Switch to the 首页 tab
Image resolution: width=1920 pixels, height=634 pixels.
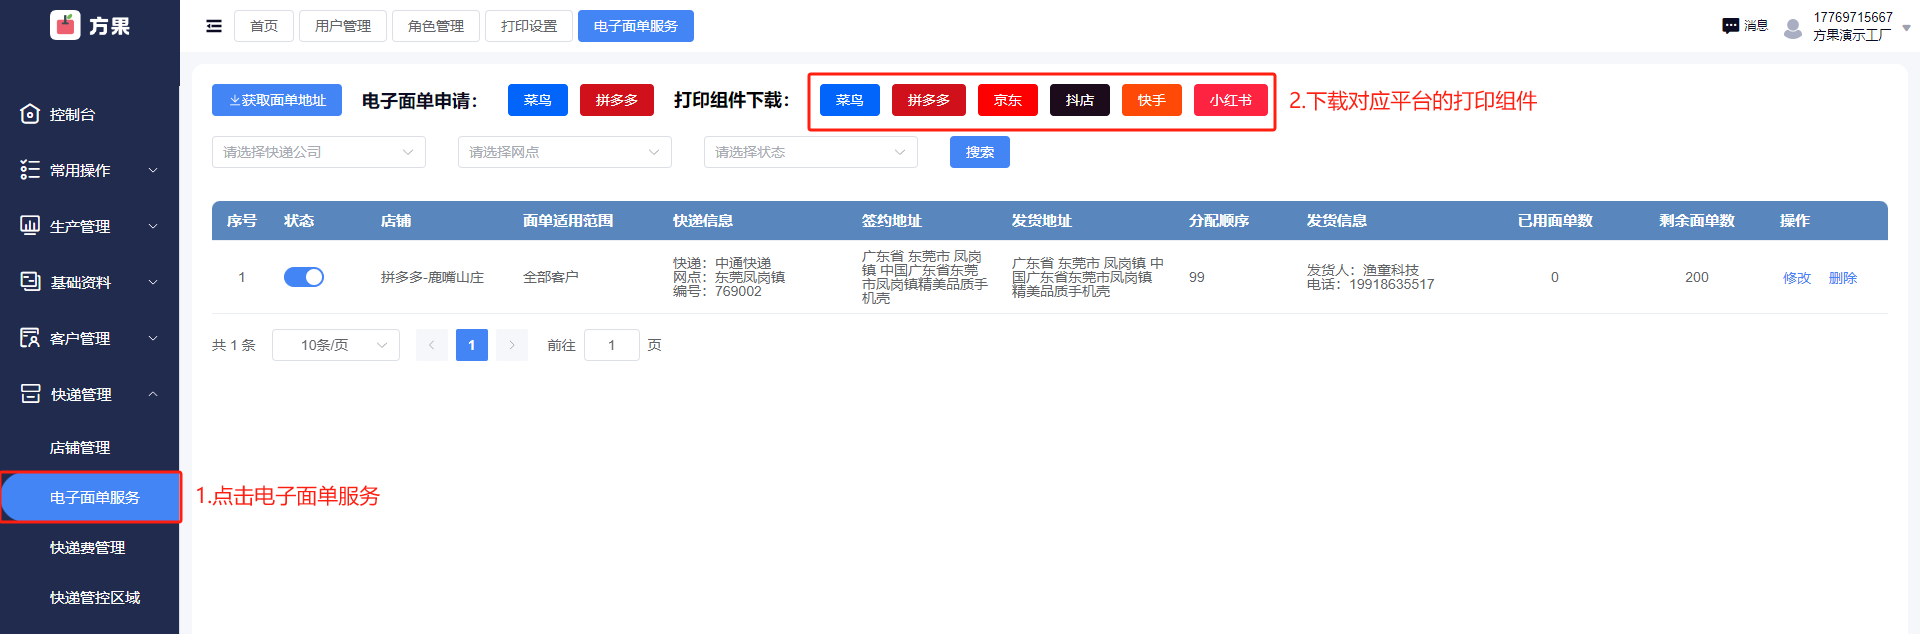264,26
